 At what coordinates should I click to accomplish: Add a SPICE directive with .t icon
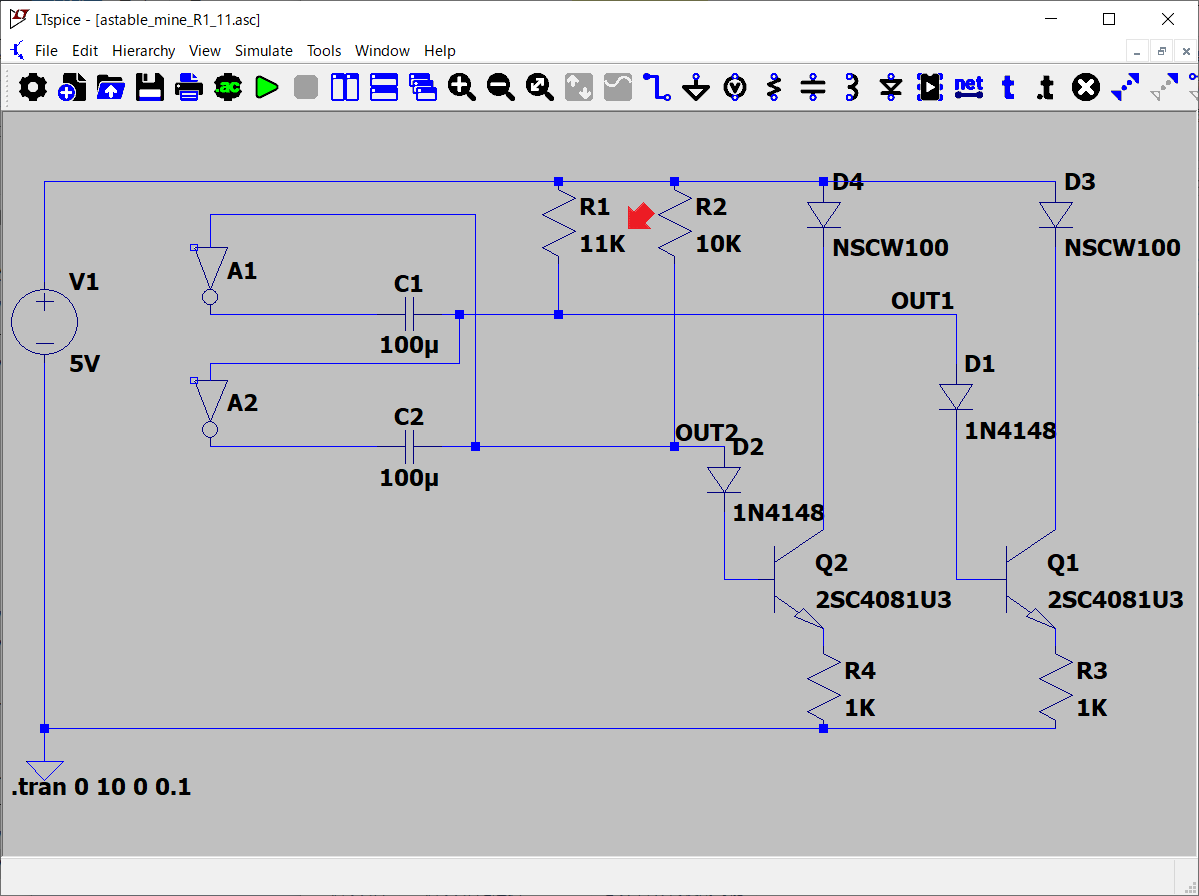tap(1045, 88)
